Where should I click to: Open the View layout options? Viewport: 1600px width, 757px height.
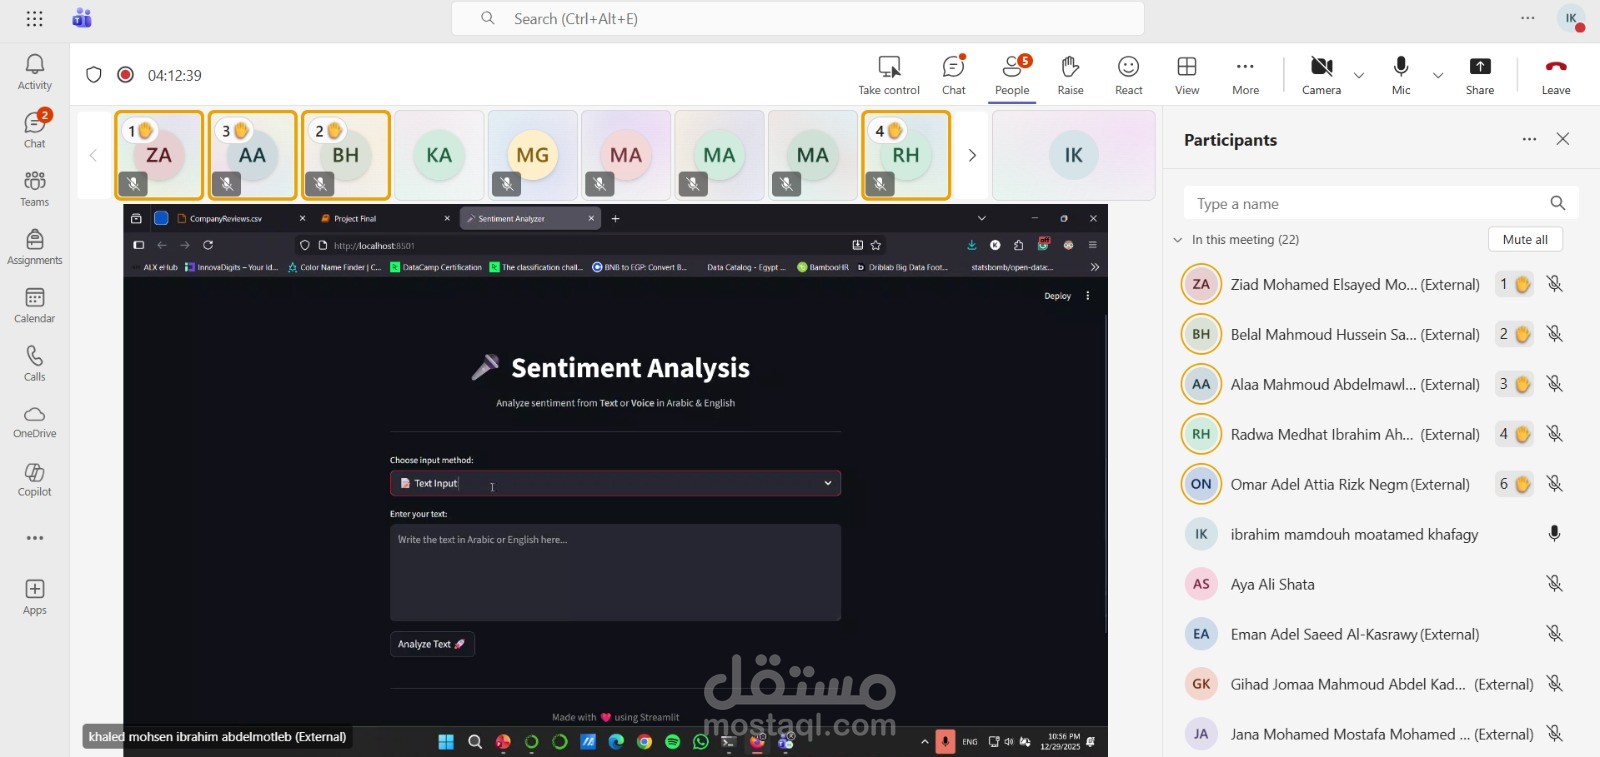(1187, 75)
